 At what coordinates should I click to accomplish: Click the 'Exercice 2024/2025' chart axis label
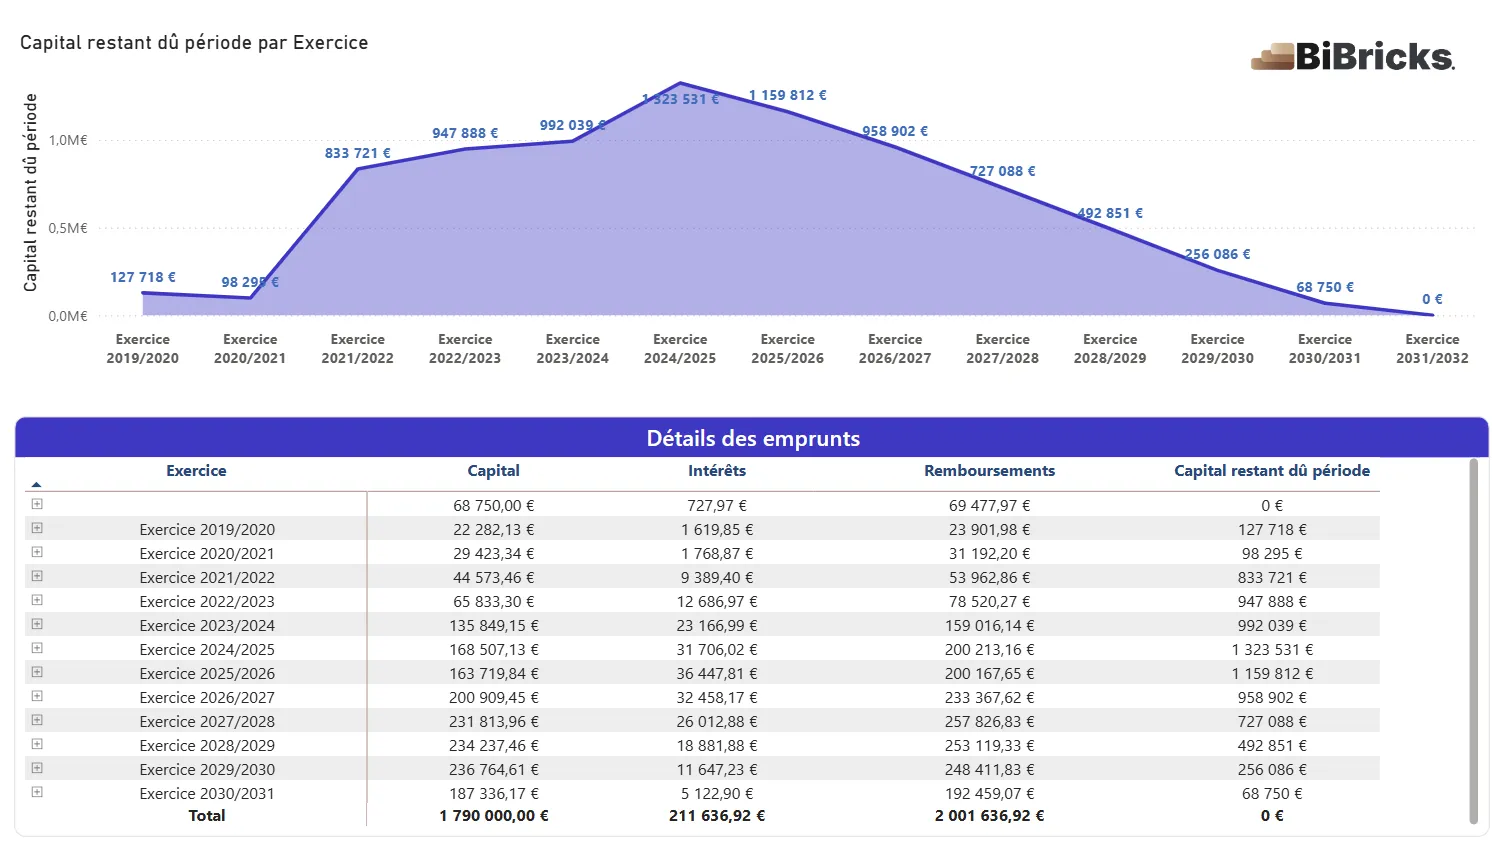tap(680, 349)
